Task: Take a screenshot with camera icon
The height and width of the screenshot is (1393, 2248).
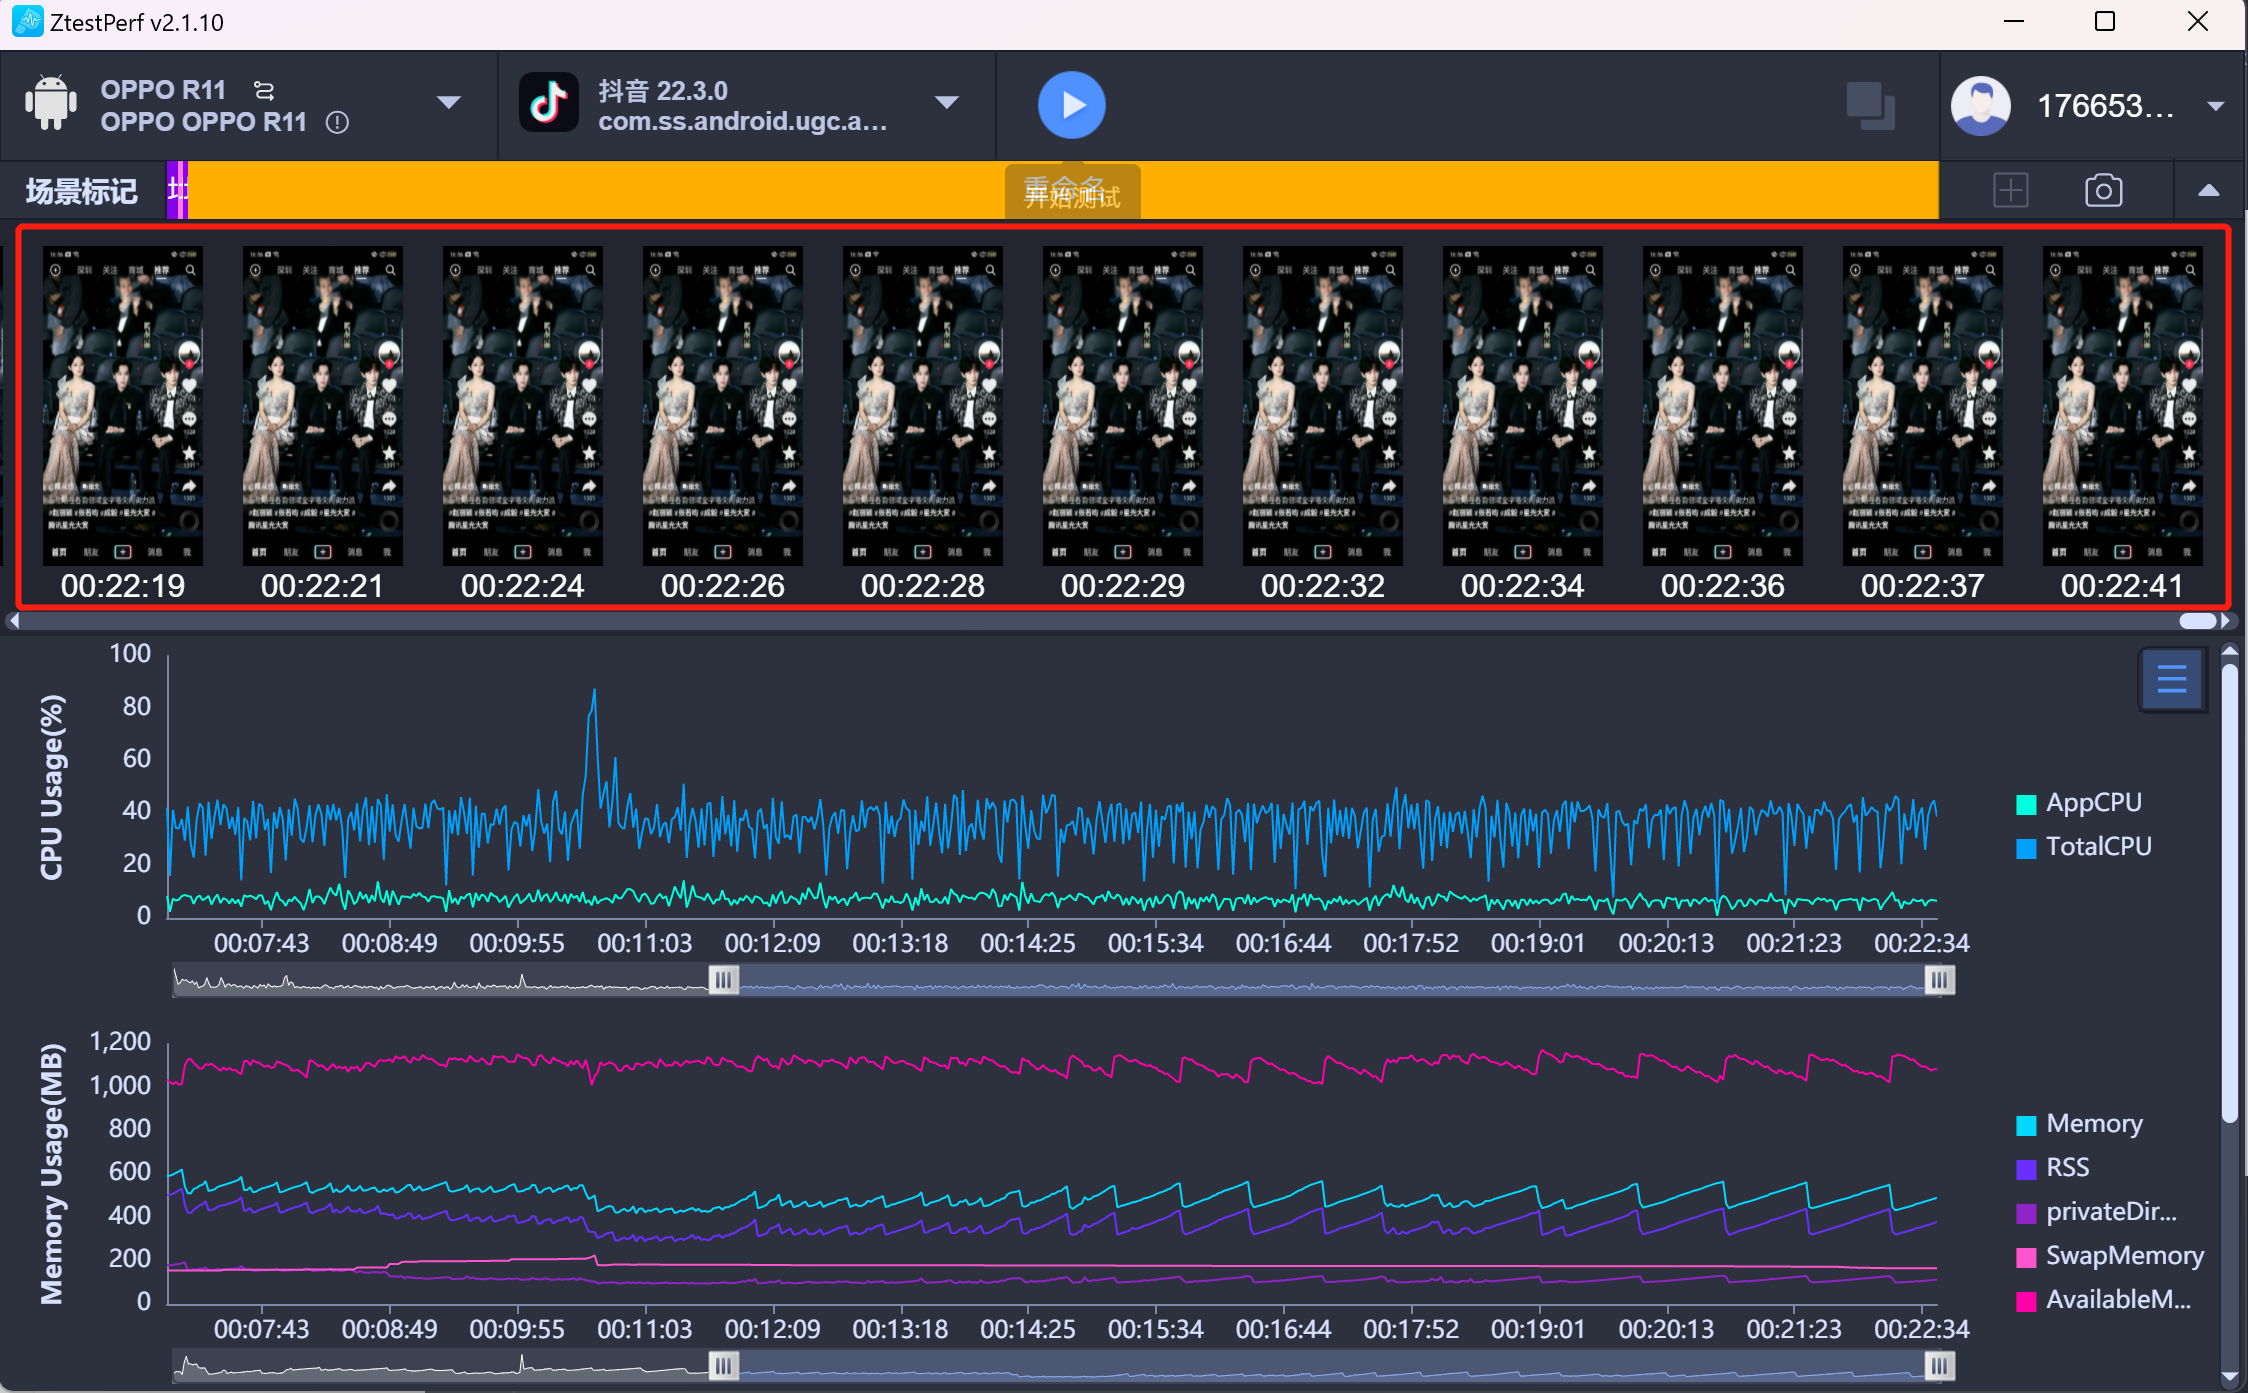Action: tap(2104, 190)
